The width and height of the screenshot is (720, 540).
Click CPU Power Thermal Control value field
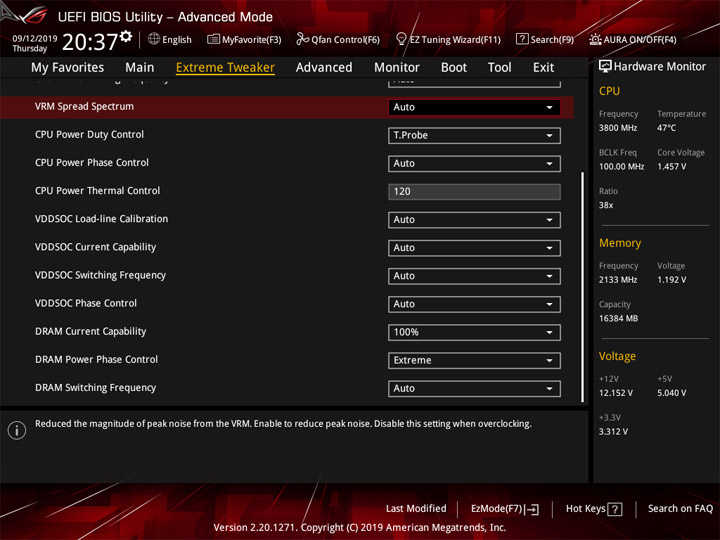point(474,191)
